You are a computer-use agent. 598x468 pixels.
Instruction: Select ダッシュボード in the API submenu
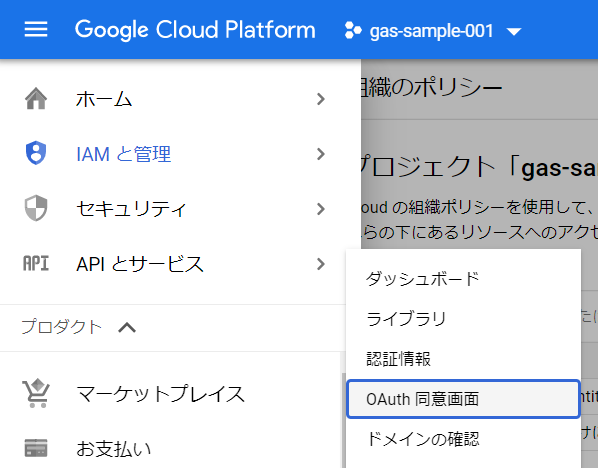(463, 279)
